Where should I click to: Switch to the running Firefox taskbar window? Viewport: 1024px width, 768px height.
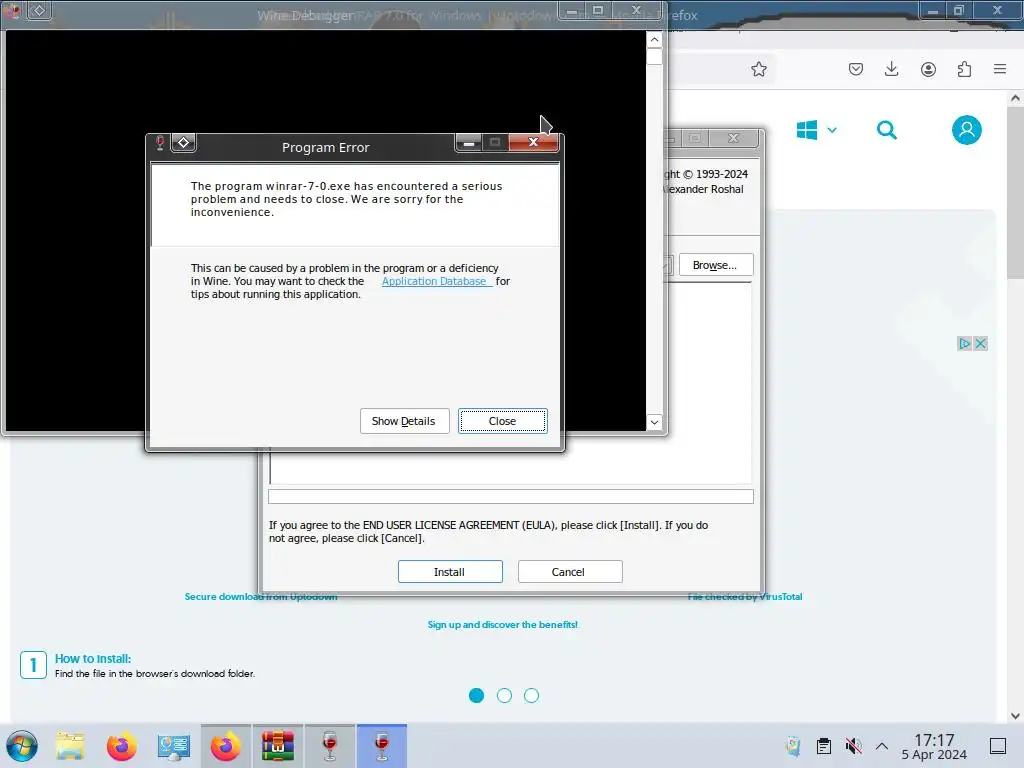click(225, 746)
